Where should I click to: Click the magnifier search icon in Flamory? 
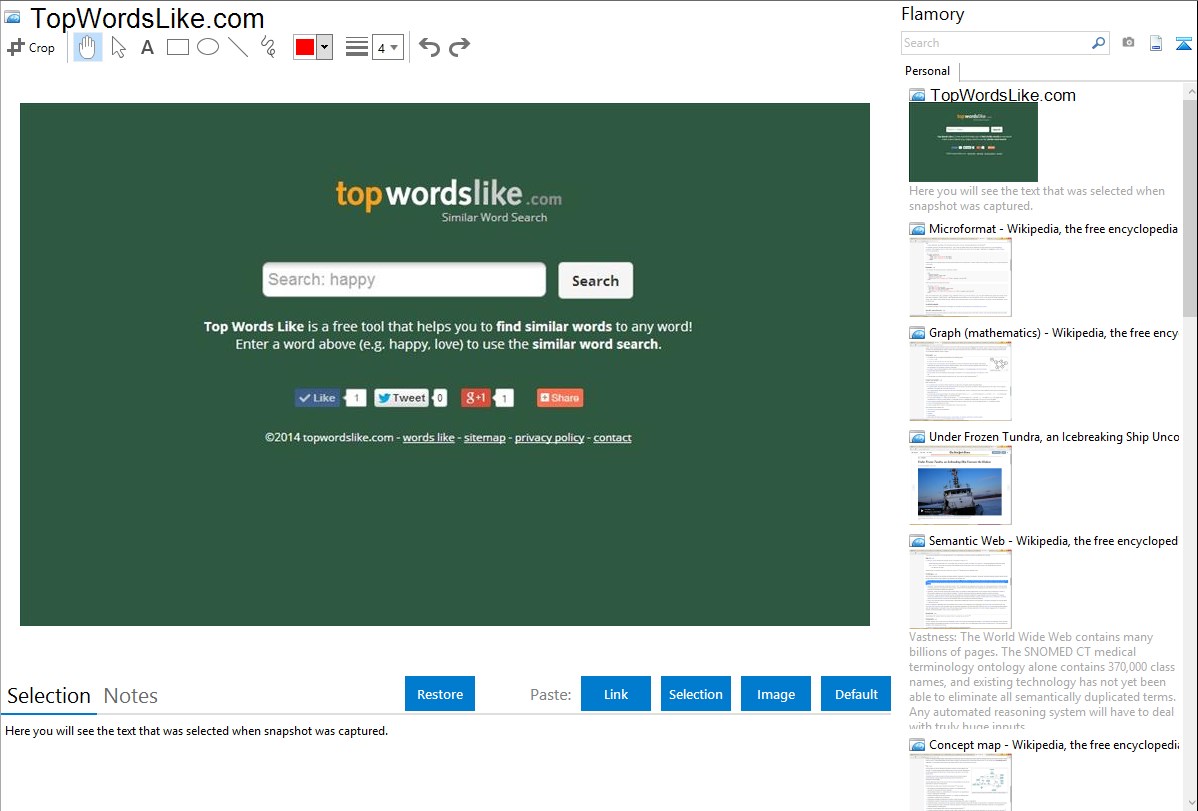tap(1099, 43)
